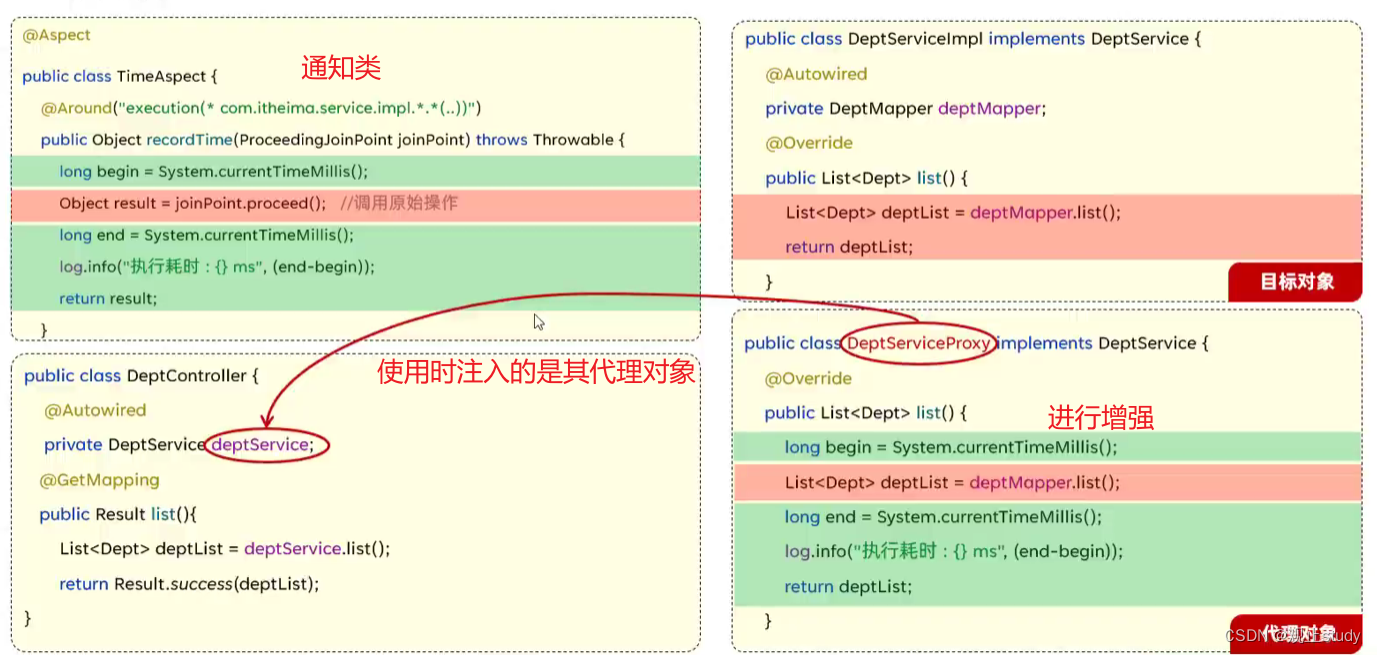This screenshot has height=655, width=1377.
Task: Click the @Around execution pointcut line
Action: point(261,107)
